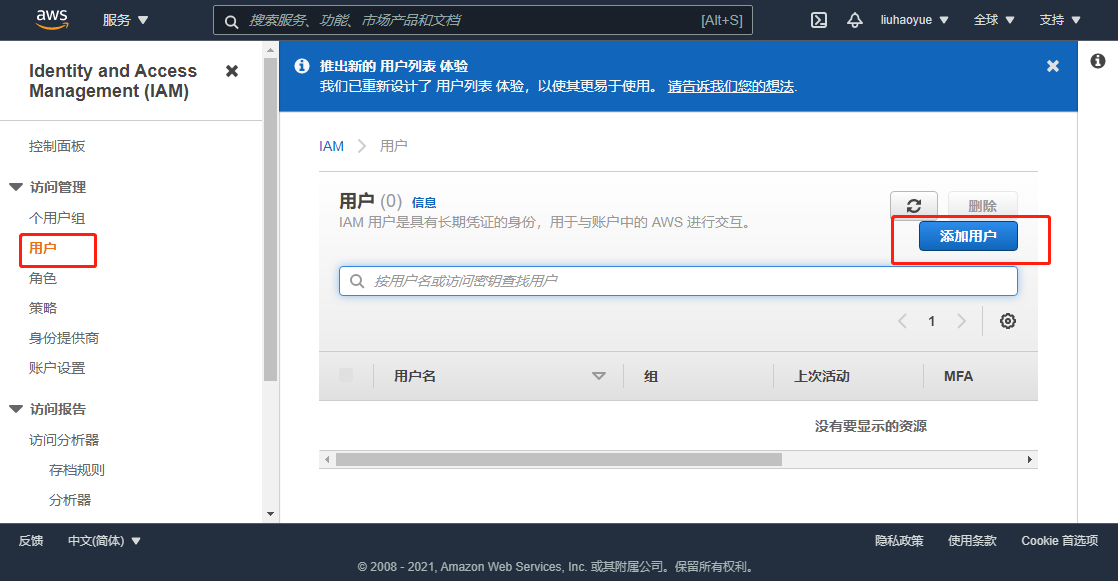
Task: Click the 上次活动 column header
Action: point(822,376)
